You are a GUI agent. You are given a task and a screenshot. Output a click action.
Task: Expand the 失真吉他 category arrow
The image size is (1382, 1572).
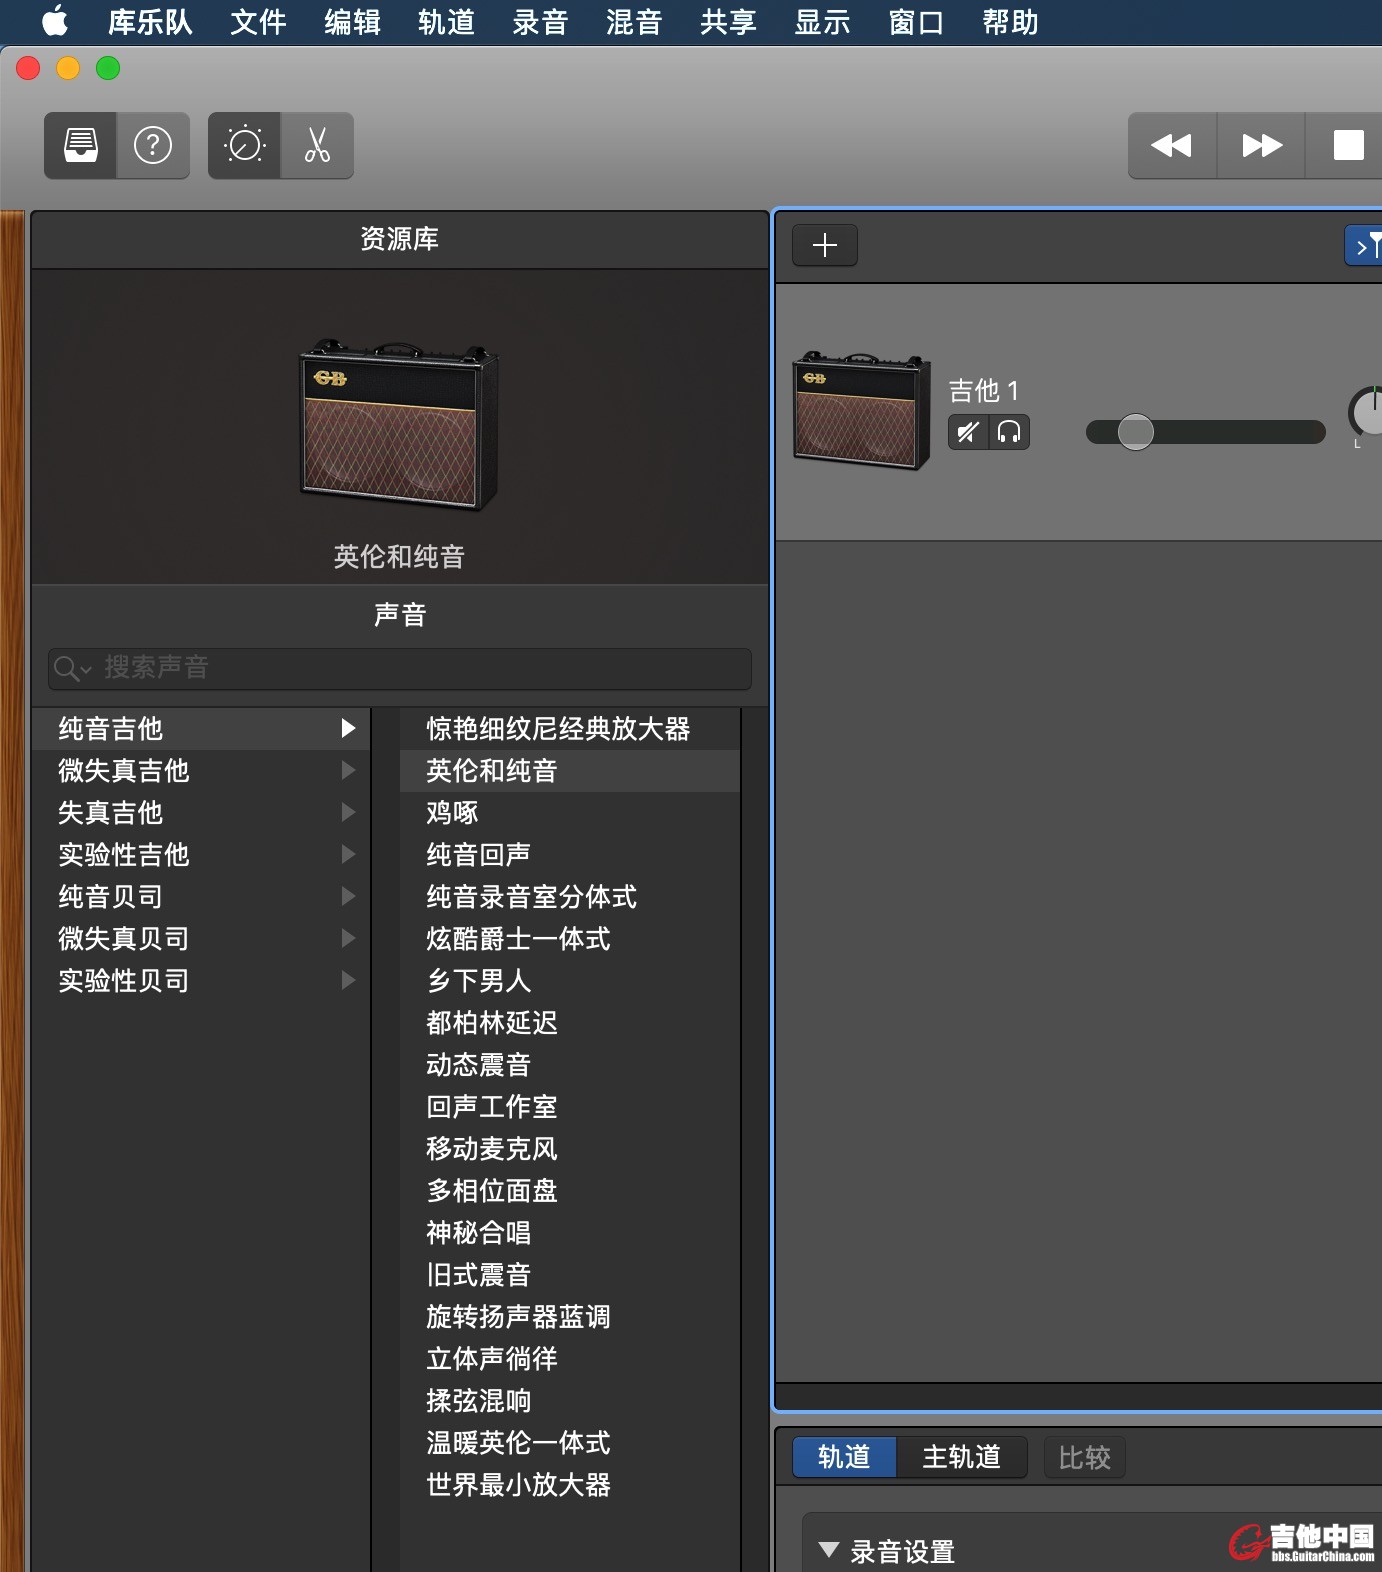click(348, 812)
